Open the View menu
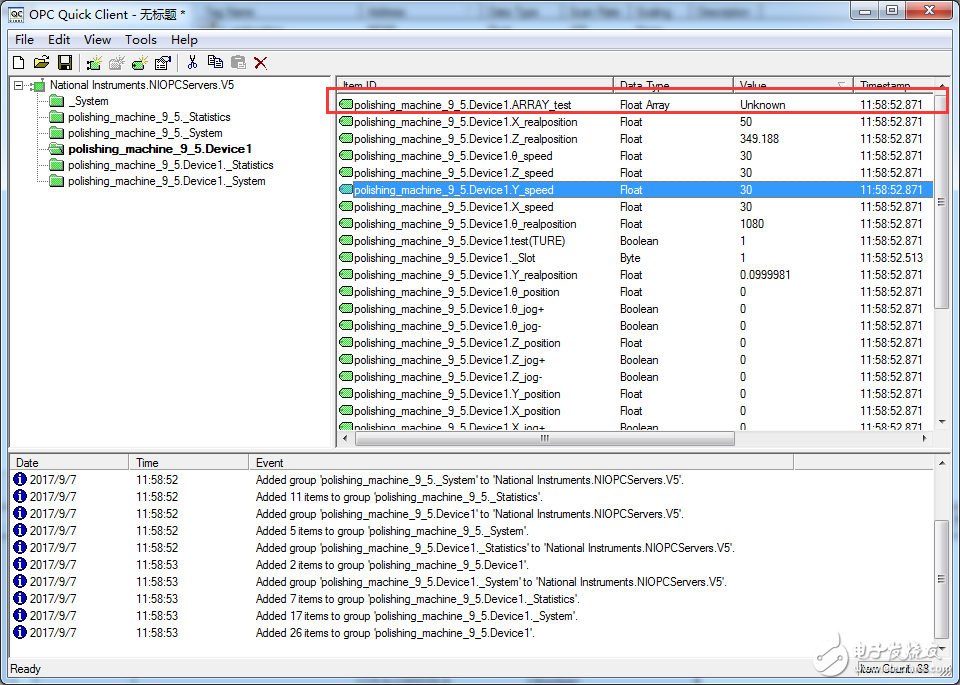Image resolution: width=960 pixels, height=685 pixels. (97, 40)
